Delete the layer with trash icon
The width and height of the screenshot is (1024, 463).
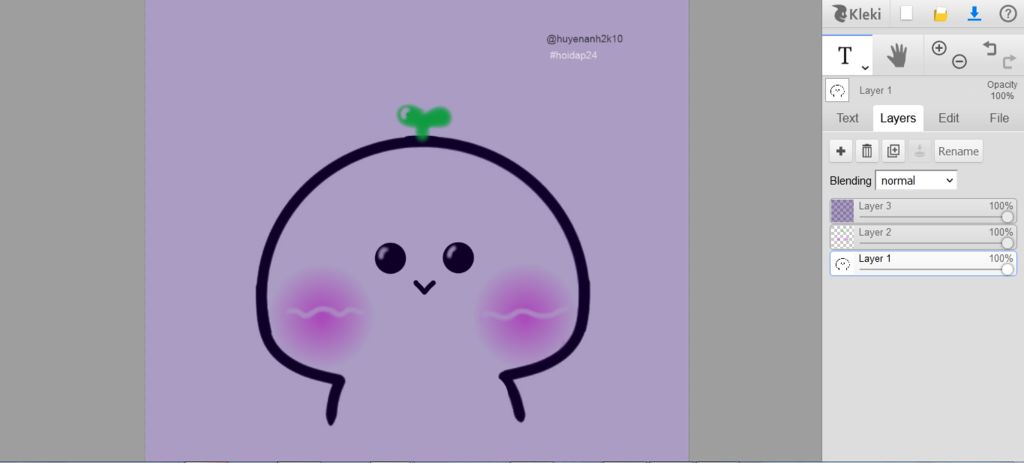point(867,151)
